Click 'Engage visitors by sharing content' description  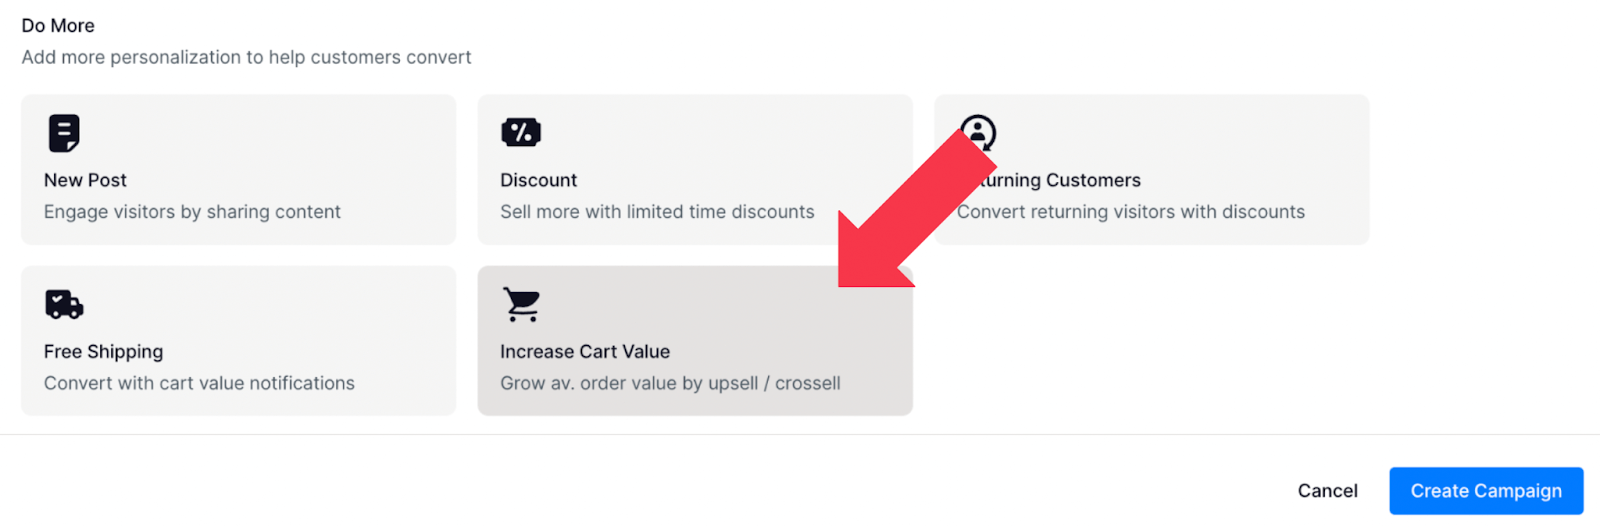192,212
